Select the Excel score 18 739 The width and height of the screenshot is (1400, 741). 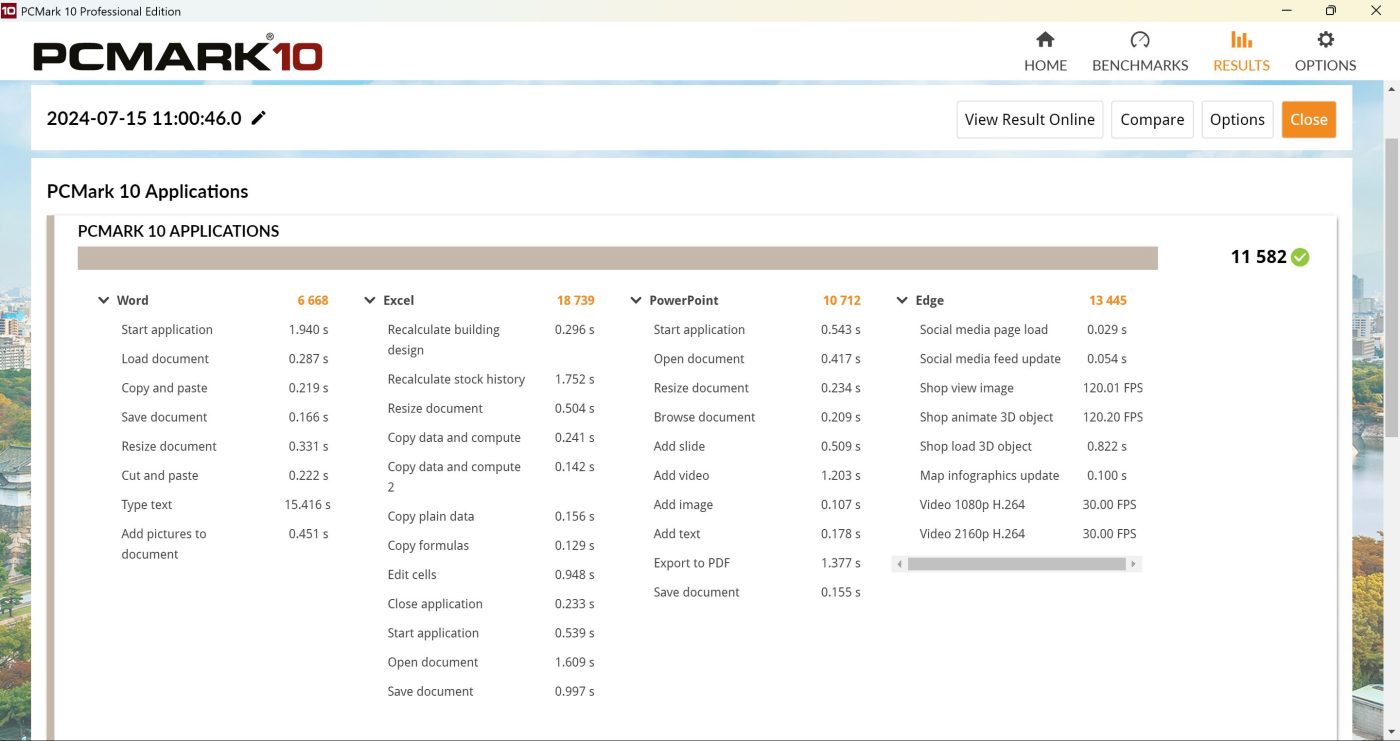tap(575, 300)
